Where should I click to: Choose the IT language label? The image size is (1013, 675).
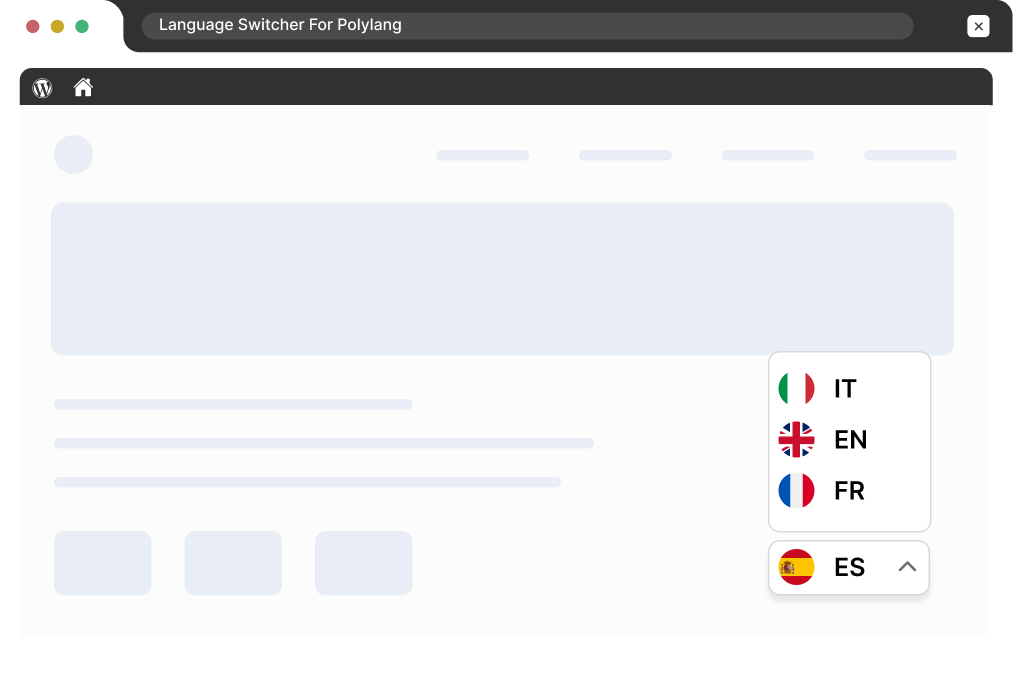(845, 388)
